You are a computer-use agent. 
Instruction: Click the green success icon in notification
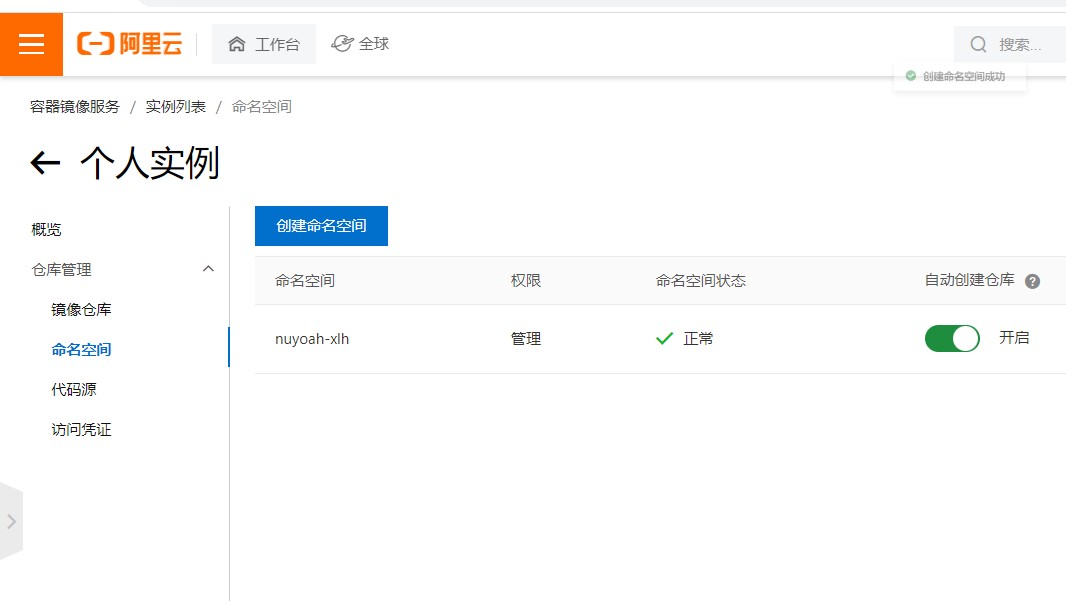point(911,76)
